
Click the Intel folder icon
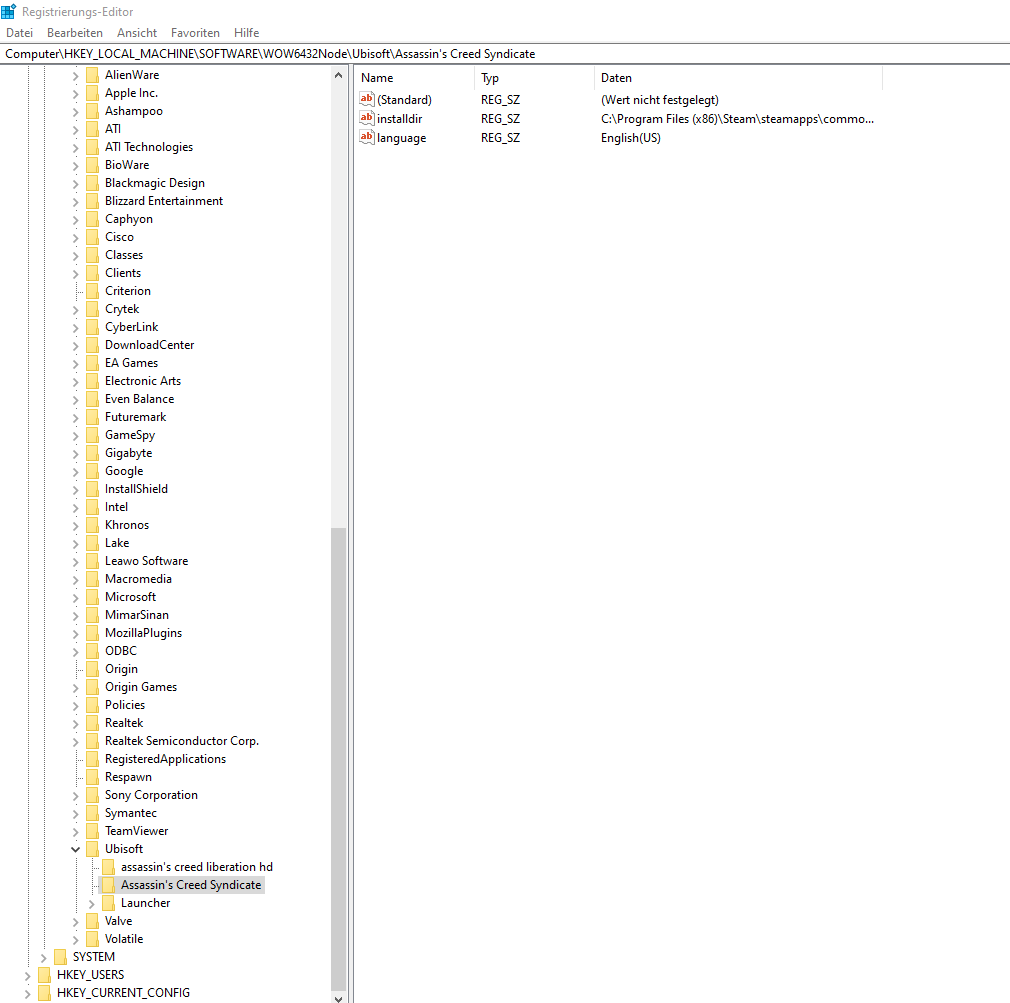(93, 507)
